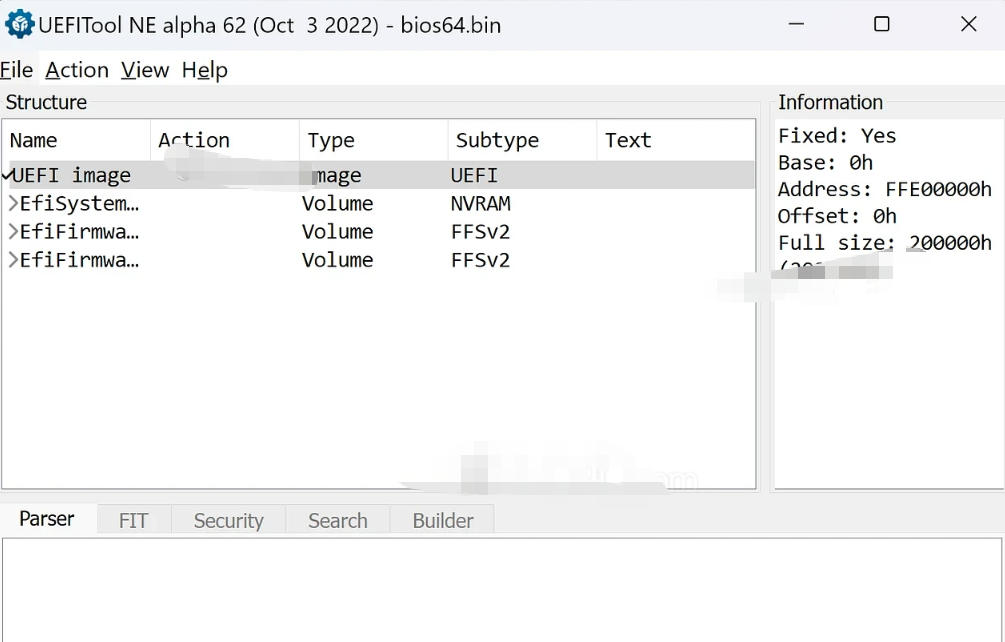Image resolution: width=1005 pixels, height=642 pixels.
Task: Open the View menu
Action: (145, 70)
